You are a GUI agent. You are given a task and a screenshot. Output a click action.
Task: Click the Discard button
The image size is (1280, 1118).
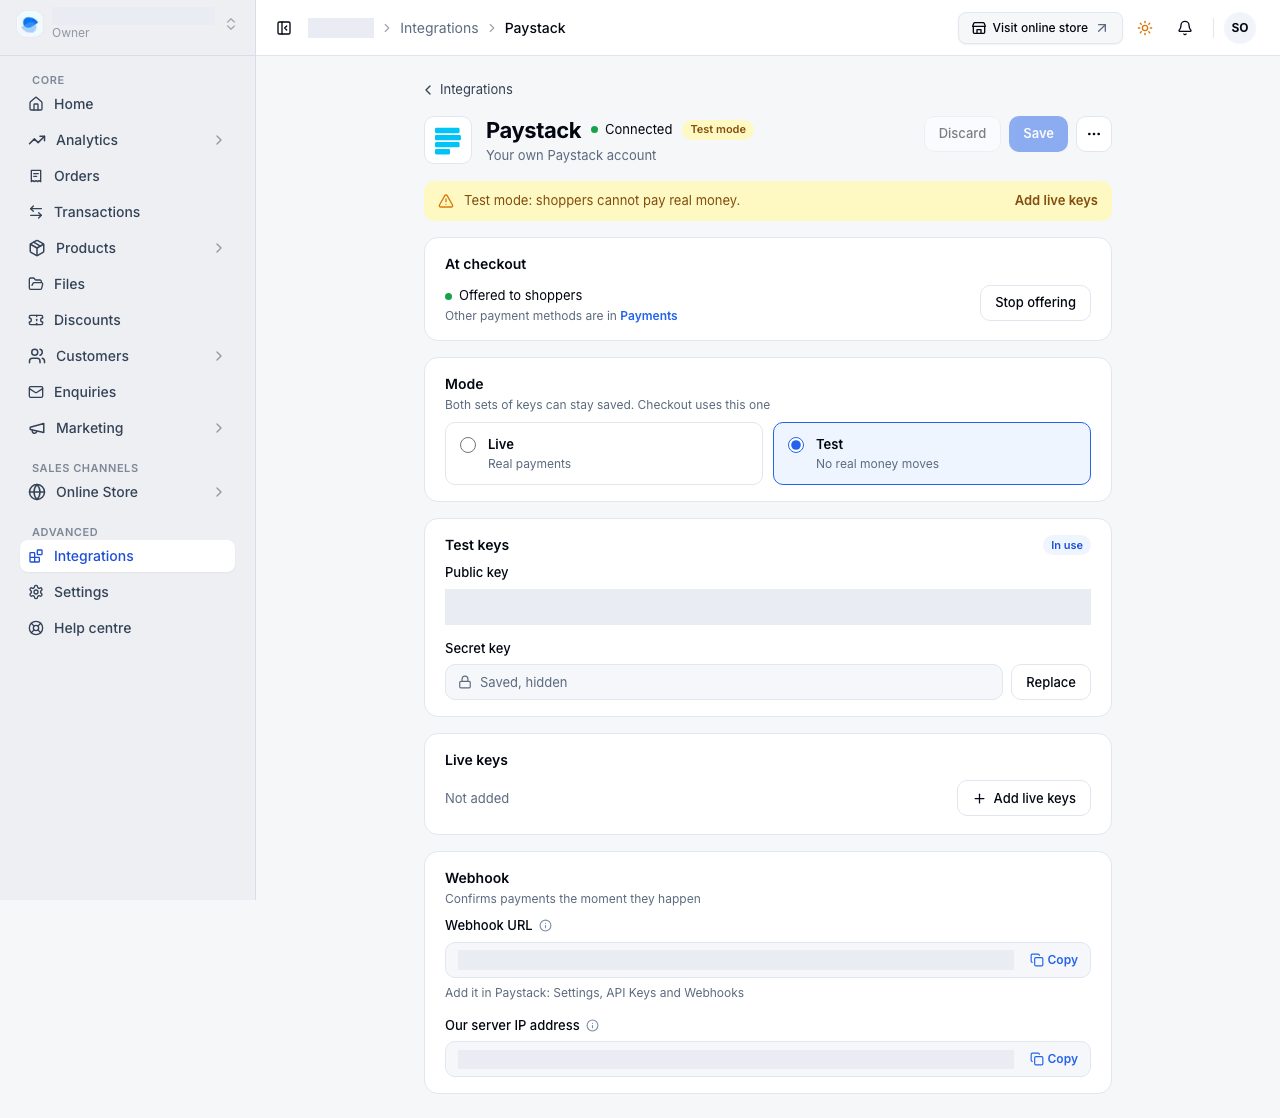pos(962,134)
